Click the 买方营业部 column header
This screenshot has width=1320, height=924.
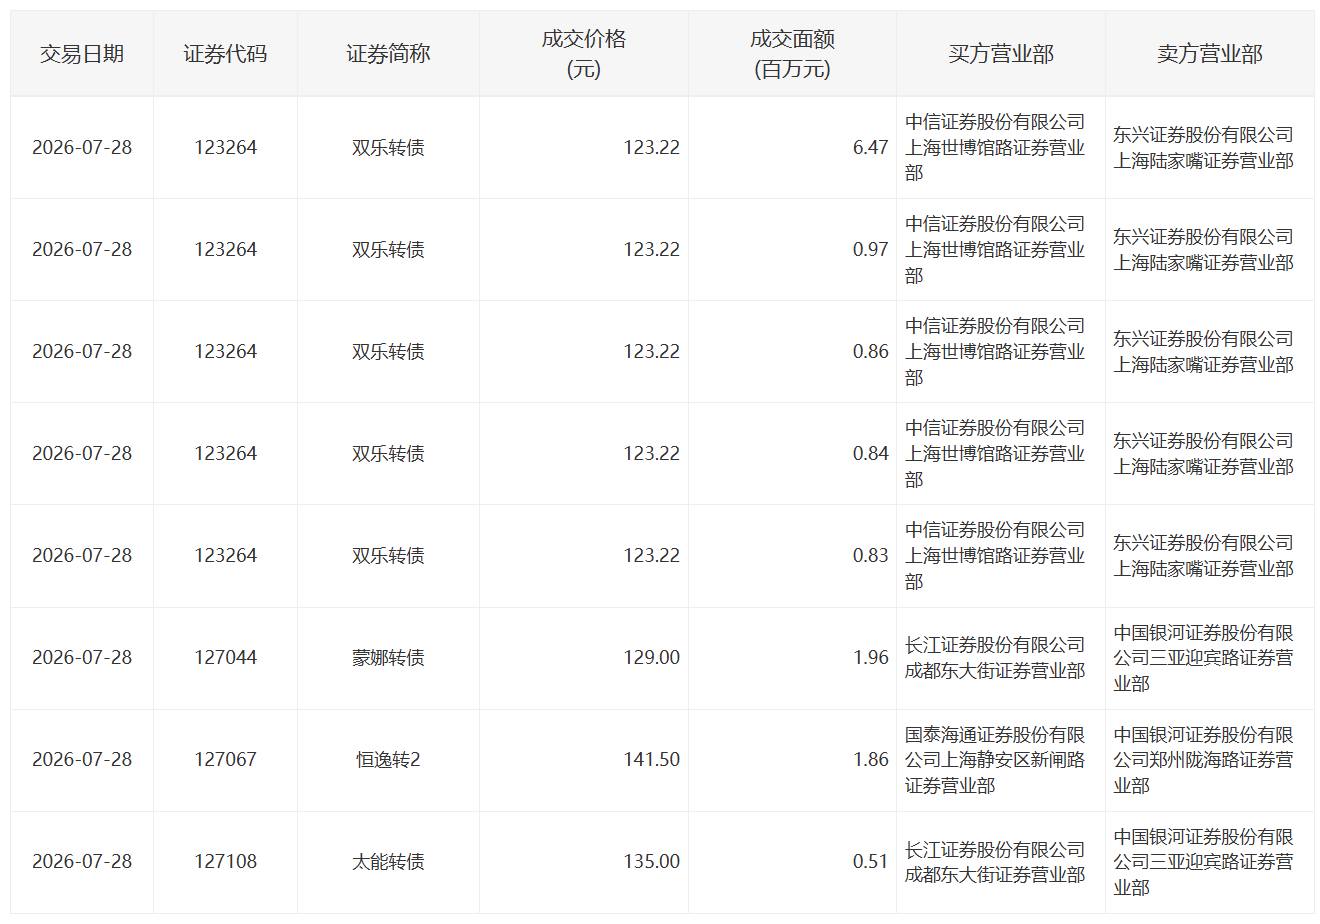pos(1001,54)
